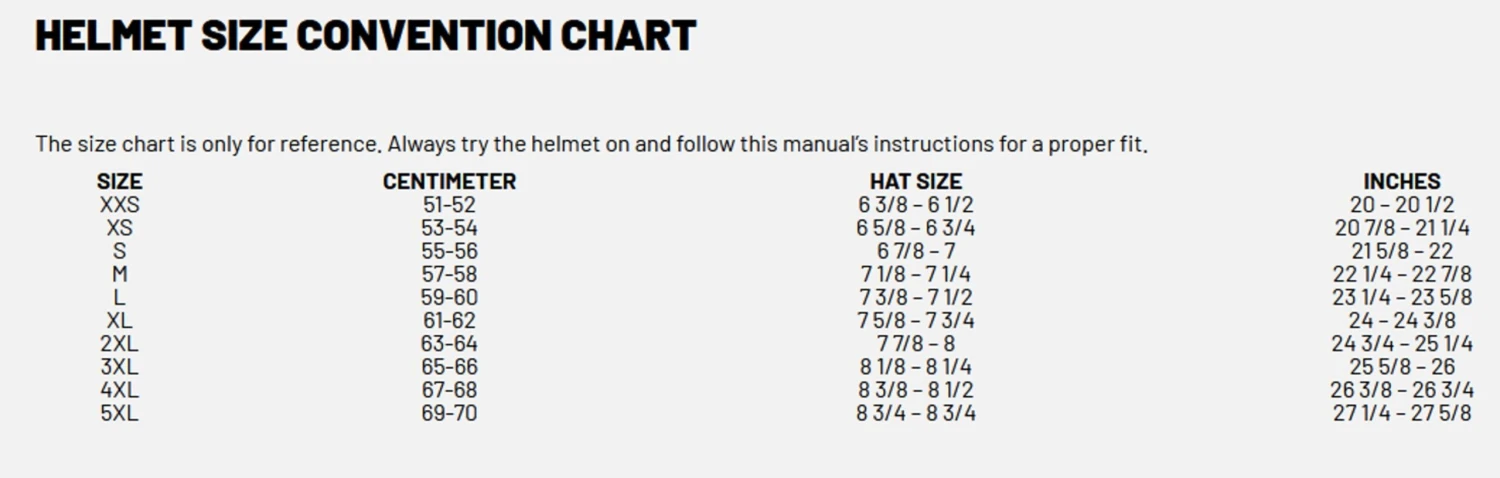Click the 55-56 centimeter value
The width and height of the screenshot is (1500, 478).
click(x=449, y=251)
